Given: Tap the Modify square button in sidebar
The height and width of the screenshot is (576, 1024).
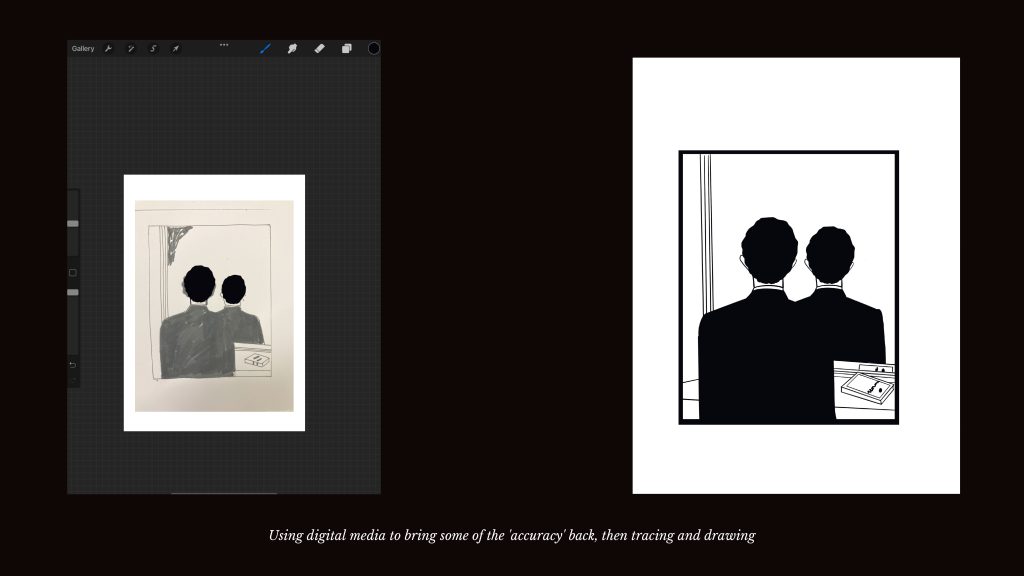Looking at the screenshot, I should point(72,272).
